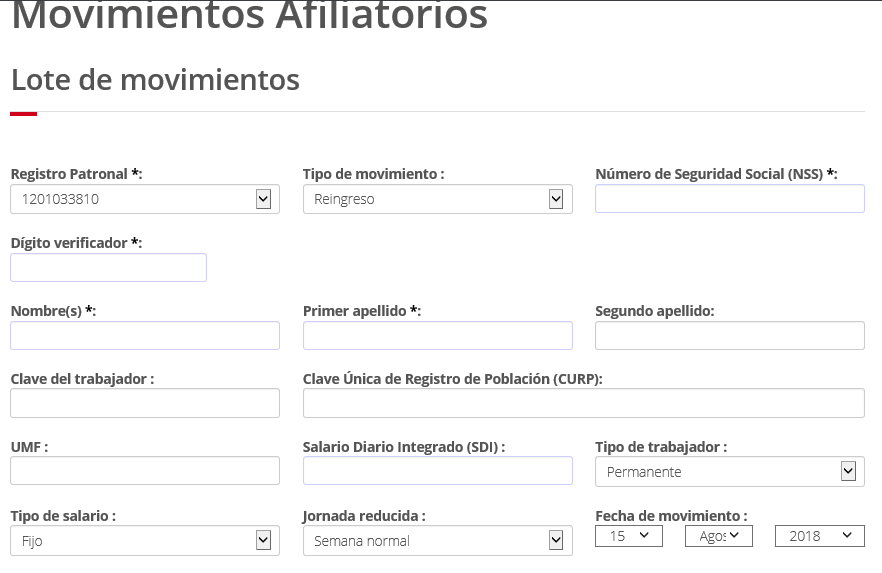Select the Nombre(s) text field
The height and width of the screenshot is (573, 882).
[145, 336]
